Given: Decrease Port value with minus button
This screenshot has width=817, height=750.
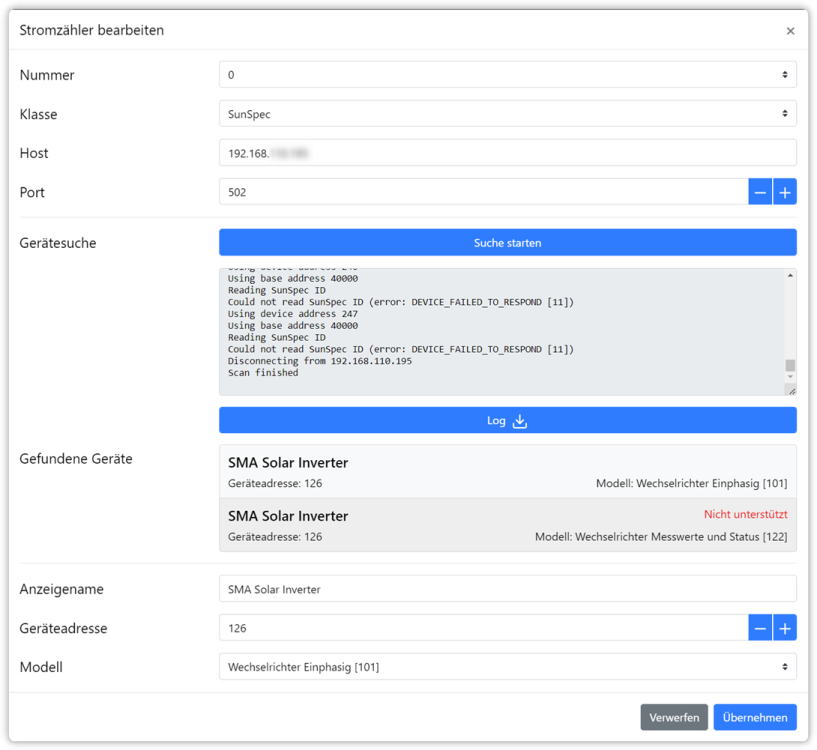Looking at the screenshot, I should (760, 192).
